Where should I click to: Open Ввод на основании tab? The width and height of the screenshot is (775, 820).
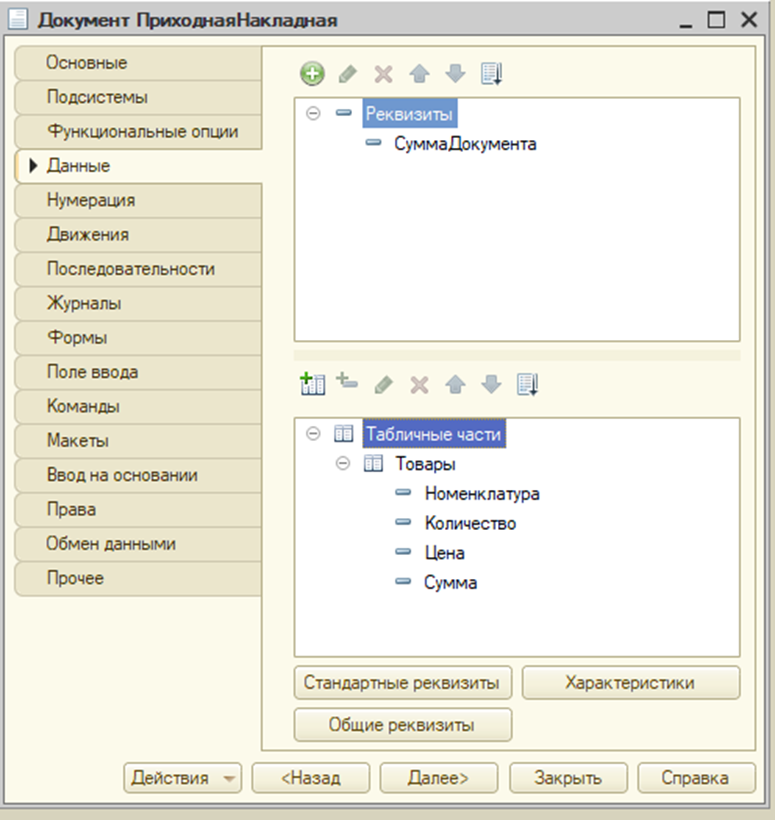click(139, 475)
